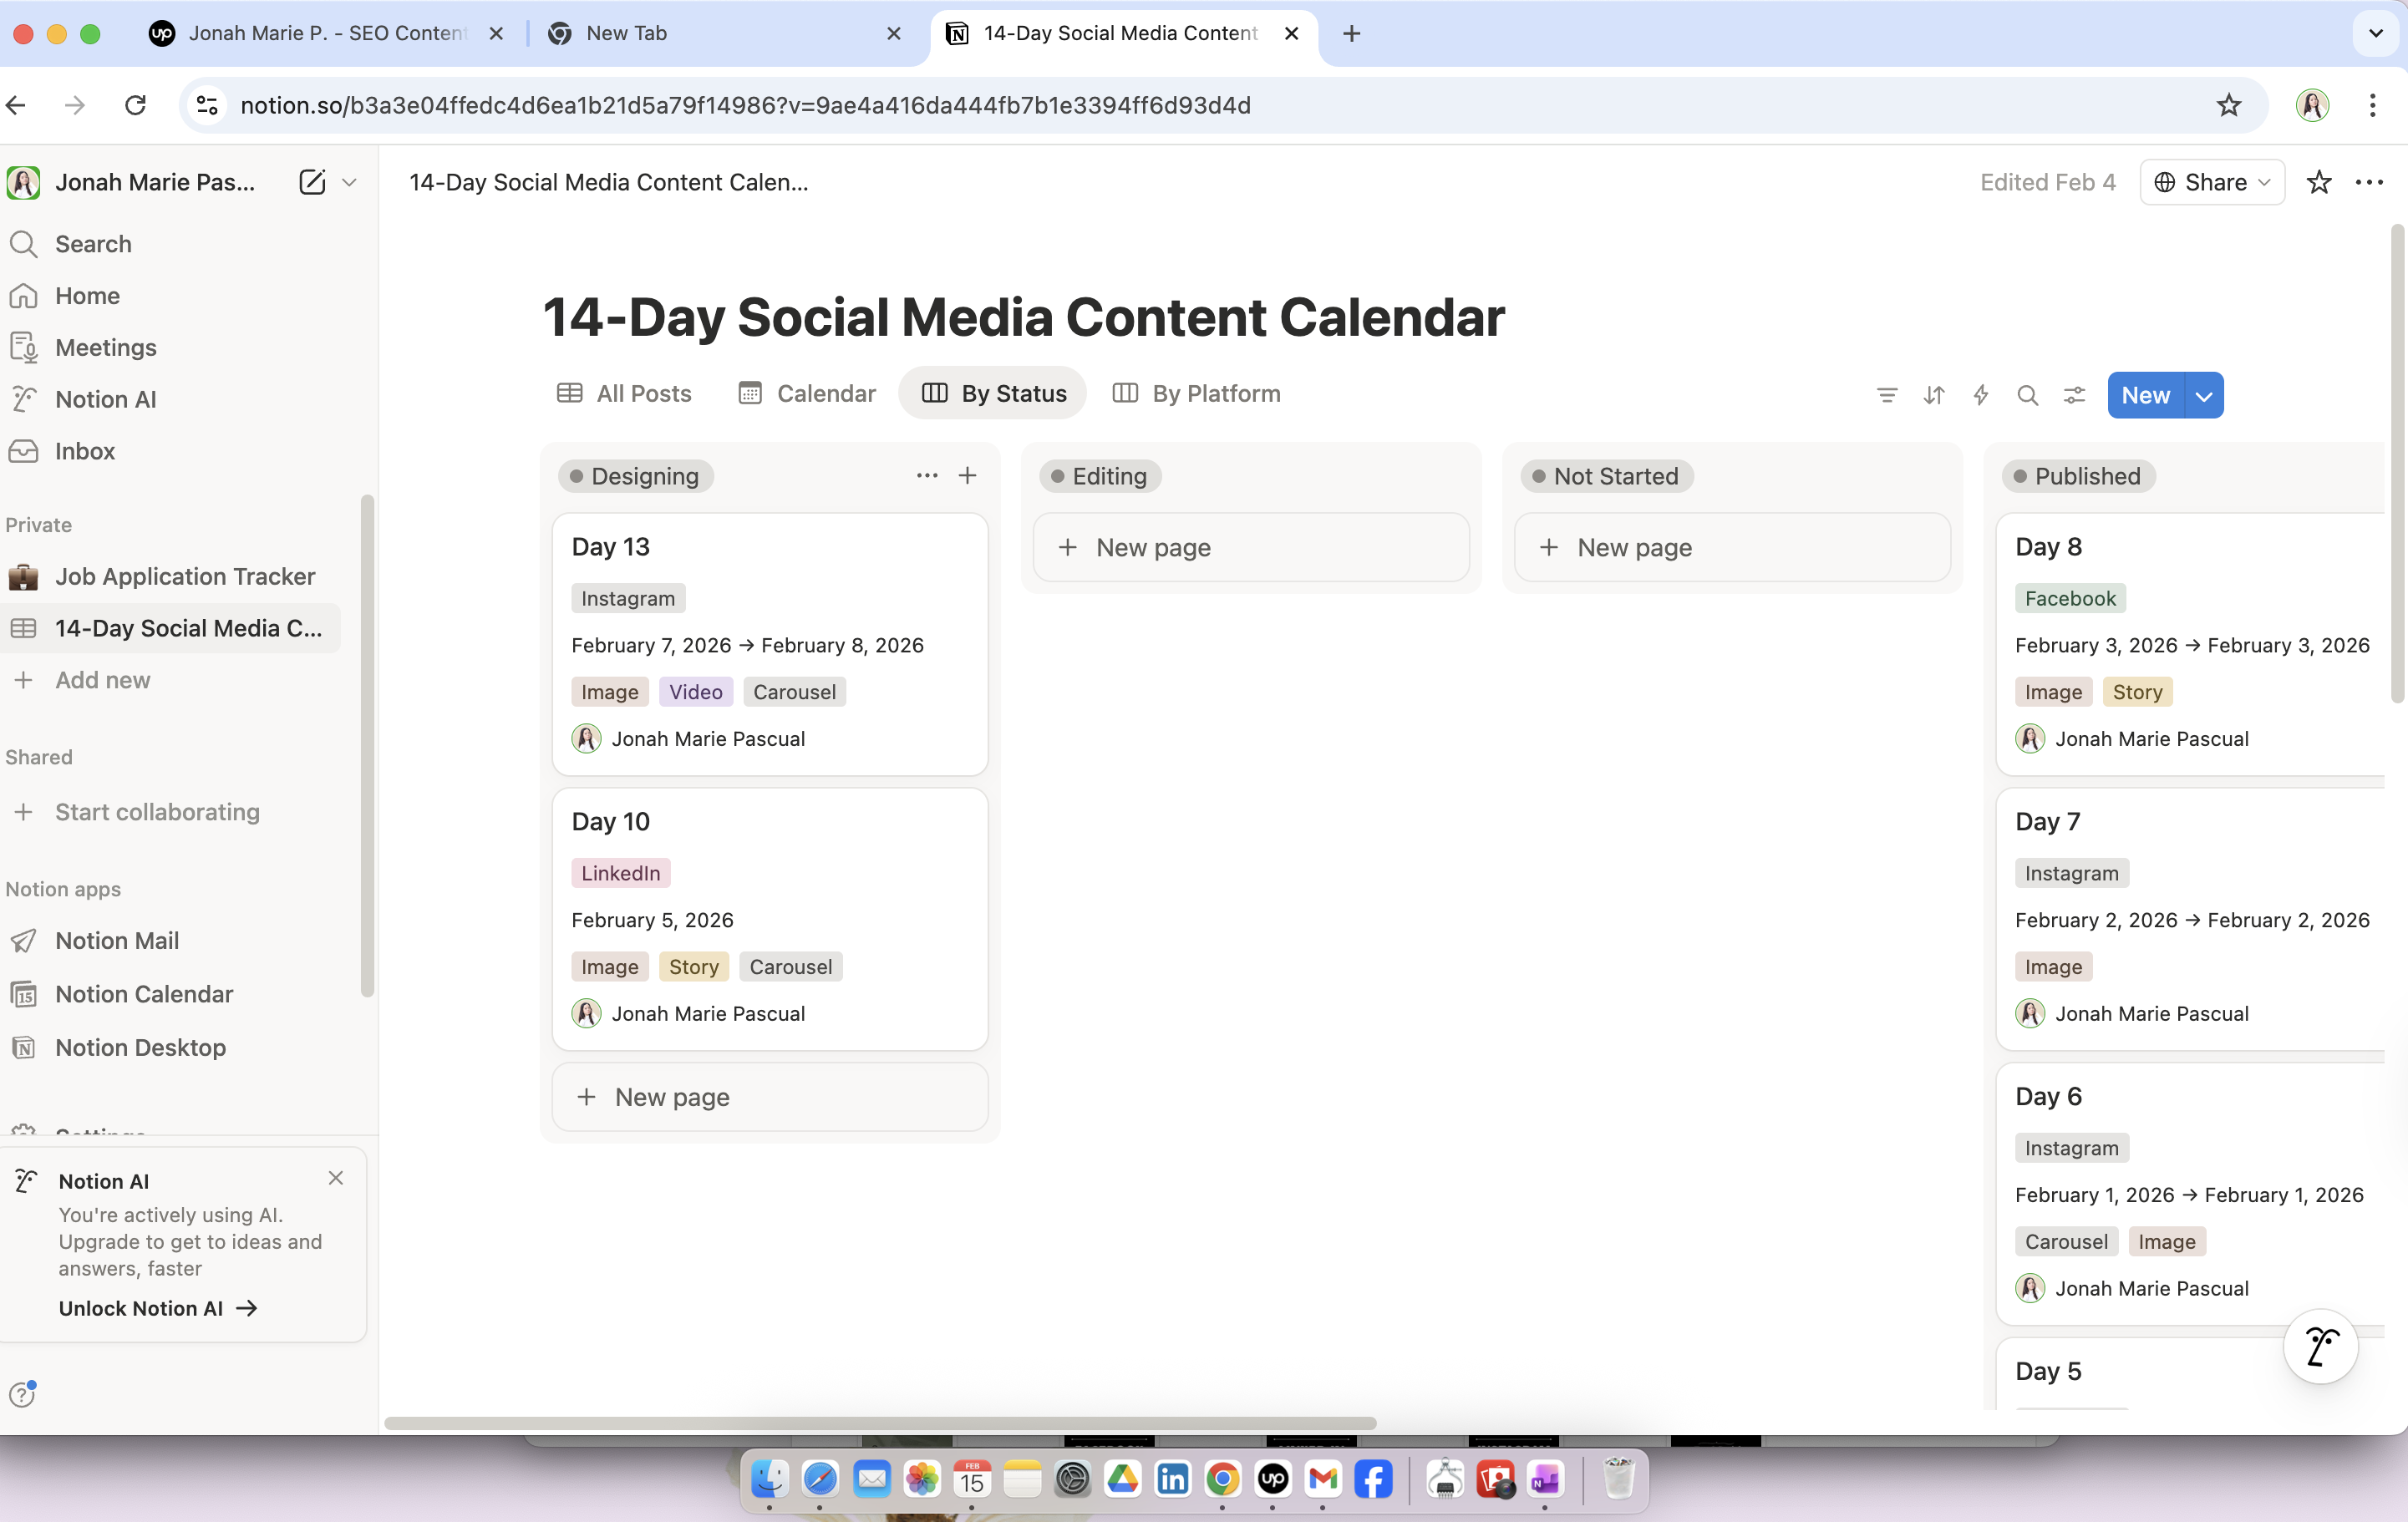Click the Unlock Notion AI link
This screenshot has width=2408, height=1522.
(x=158, y=1308)
